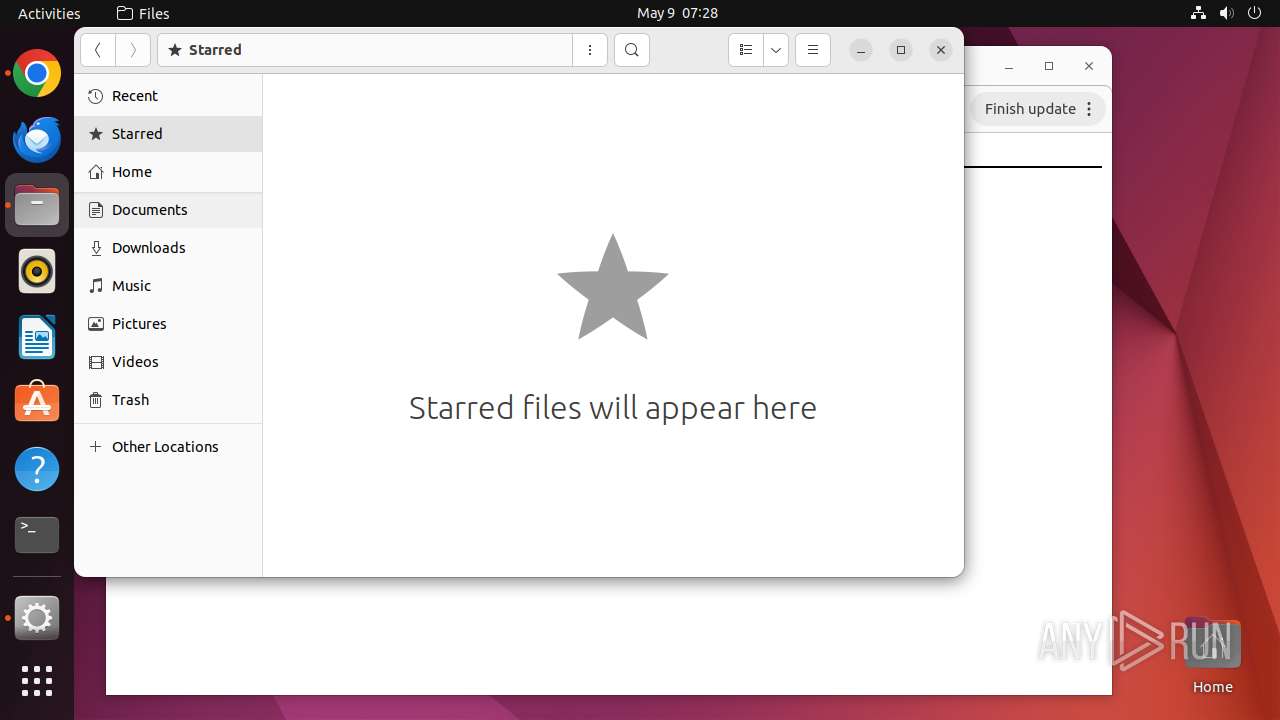Click the Starred path bar
Screen dimensions: 1280x720
365,50
